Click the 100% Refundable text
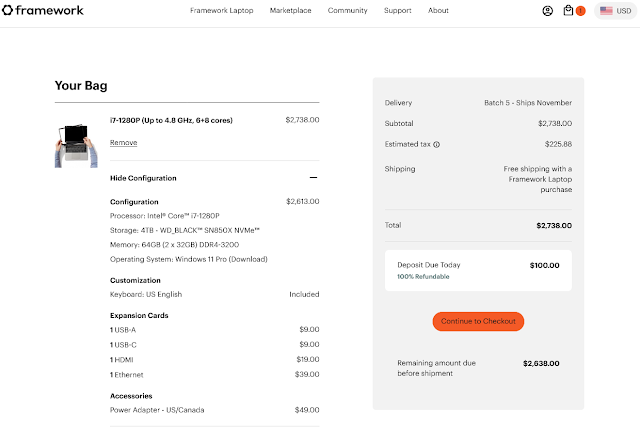 423,277
